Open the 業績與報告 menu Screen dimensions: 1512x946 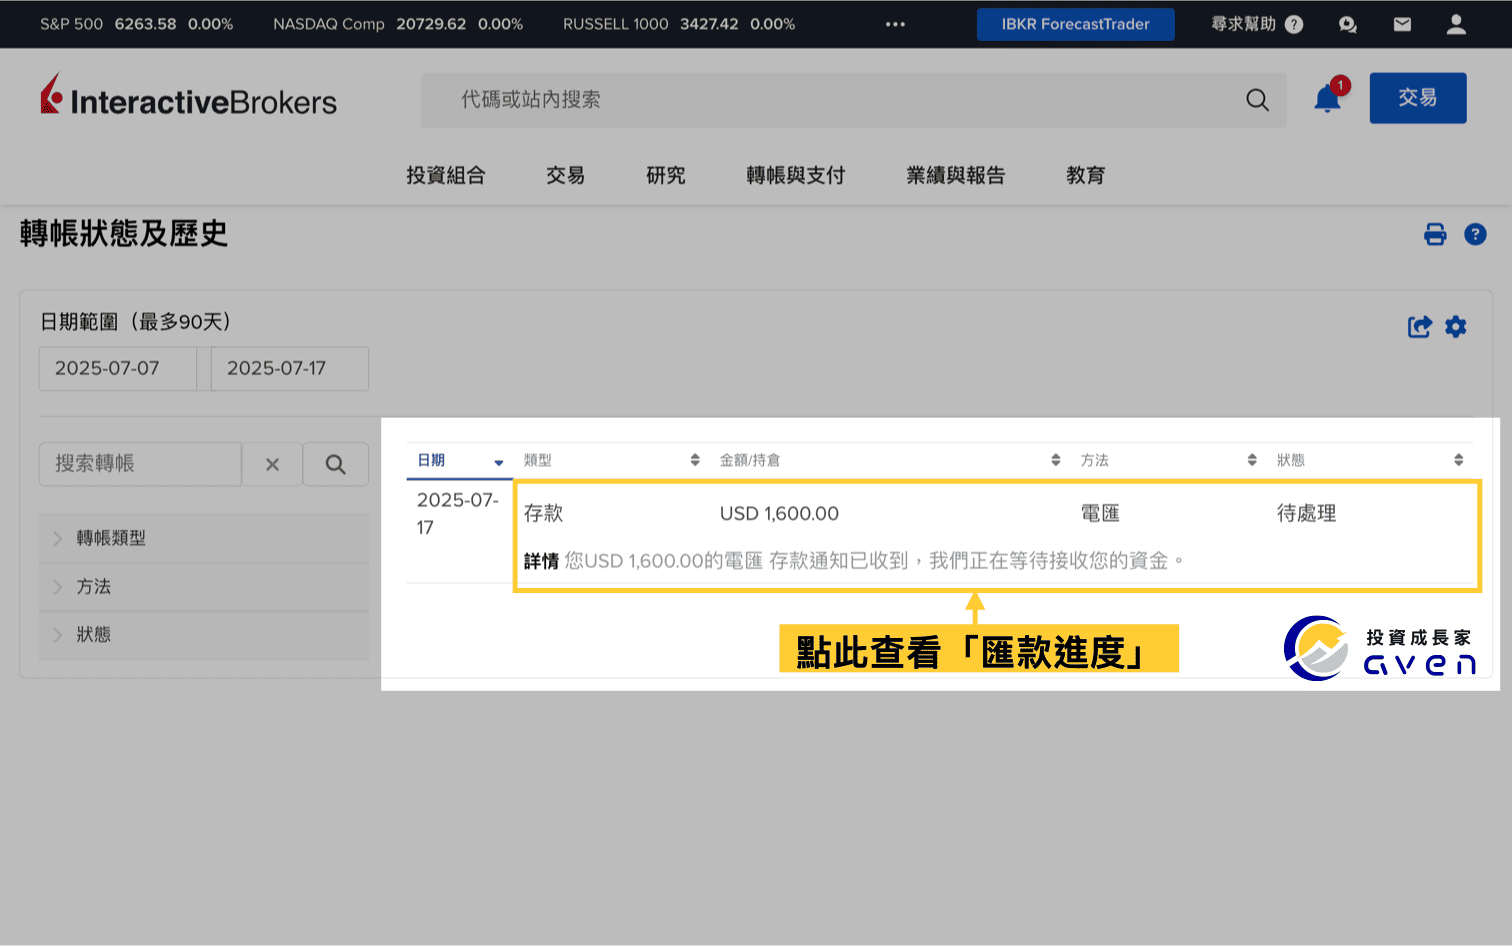956,175
